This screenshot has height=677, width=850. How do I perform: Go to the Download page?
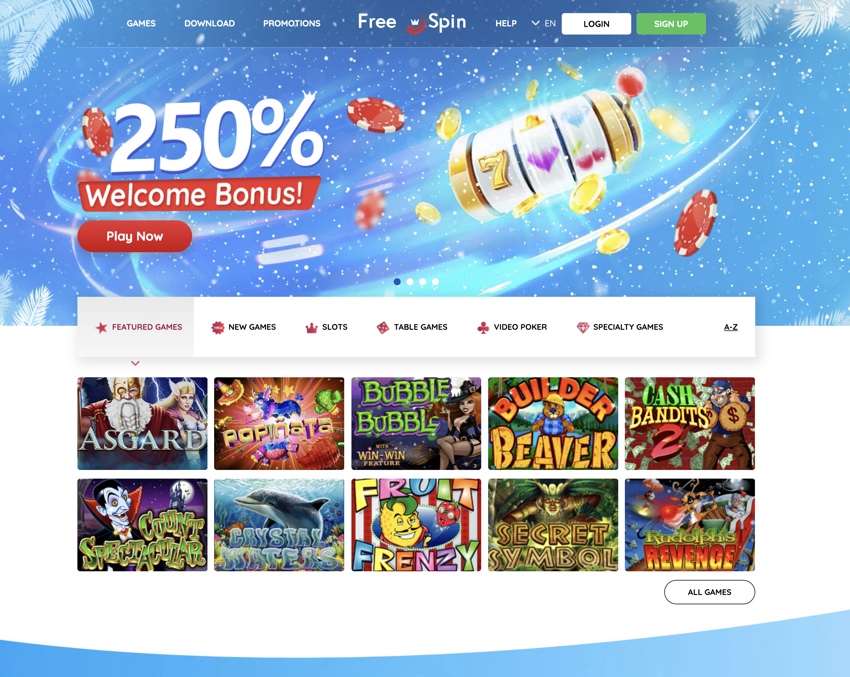(209, 23)
